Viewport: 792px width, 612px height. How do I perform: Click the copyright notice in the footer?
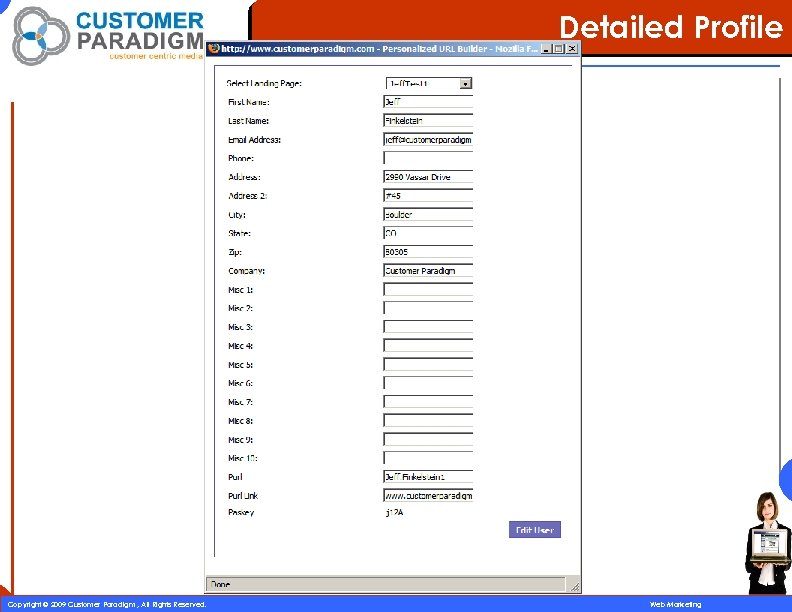click(107, 604)
